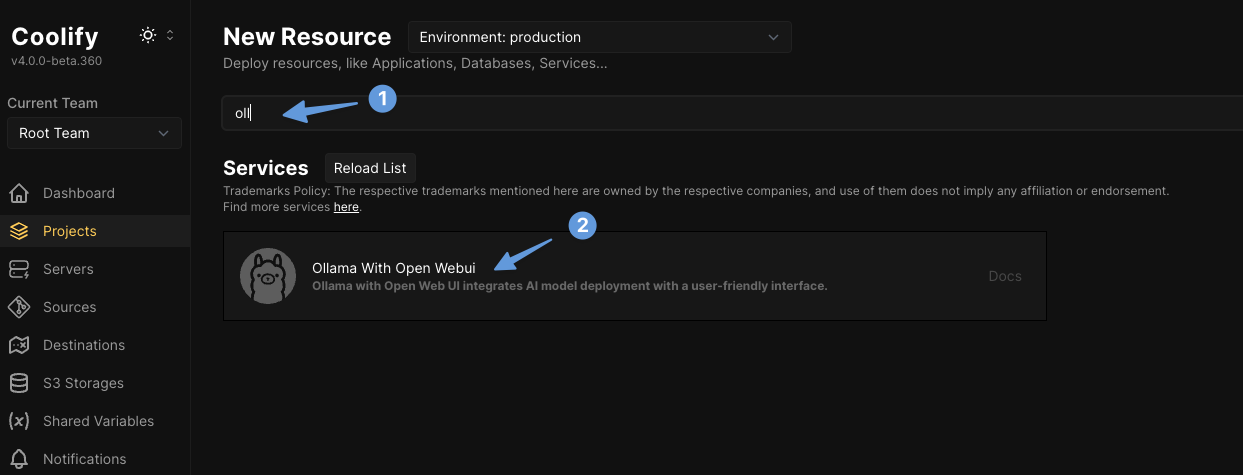Click the Projects stacked layers icon
Image resolution: width=1243 pixels, height=475 pixels.
click(19, 231)
